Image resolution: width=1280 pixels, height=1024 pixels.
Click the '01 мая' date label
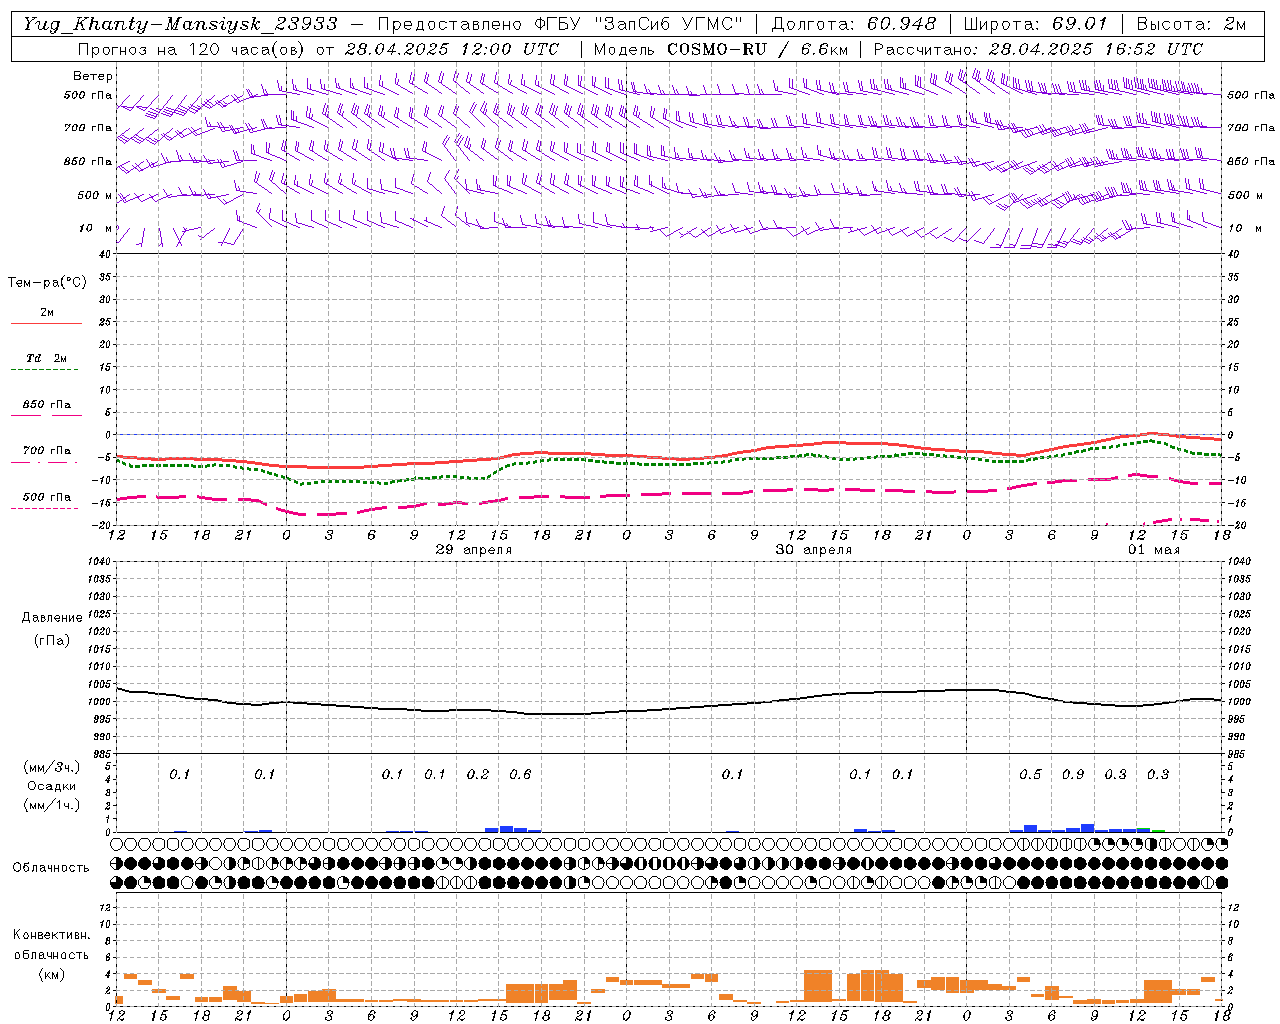[1154, 550]
